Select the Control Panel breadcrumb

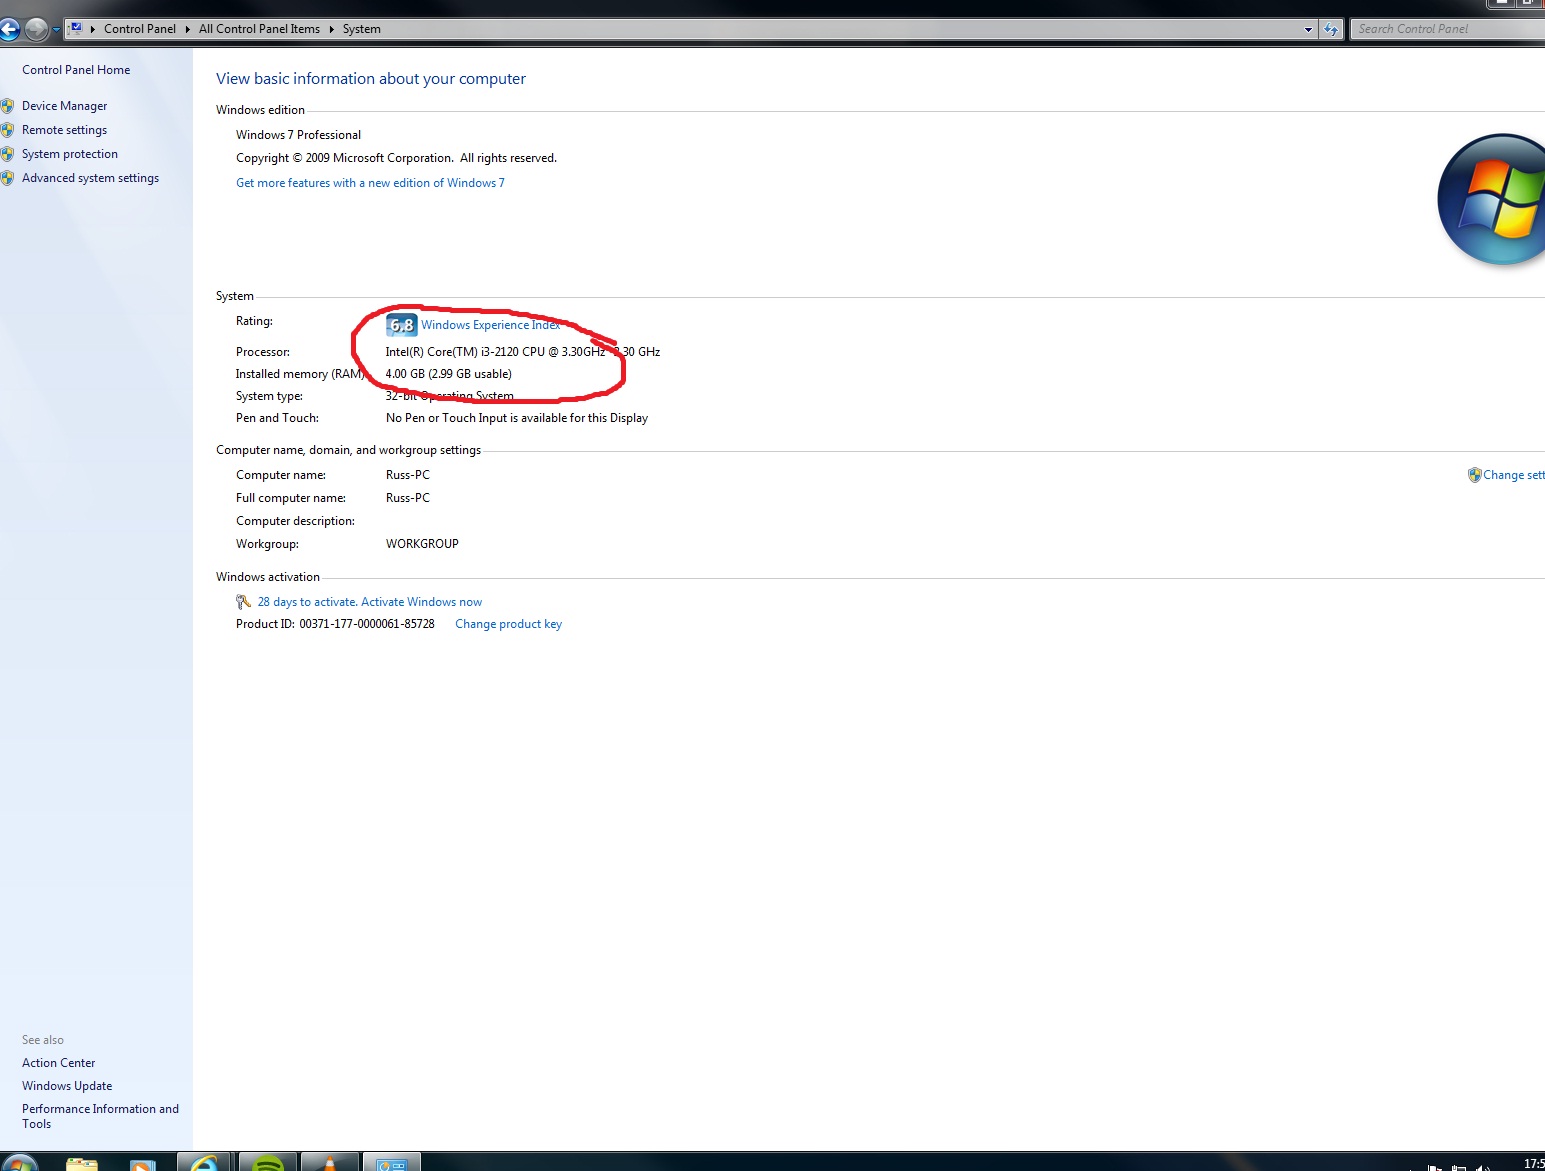point(140,29)
